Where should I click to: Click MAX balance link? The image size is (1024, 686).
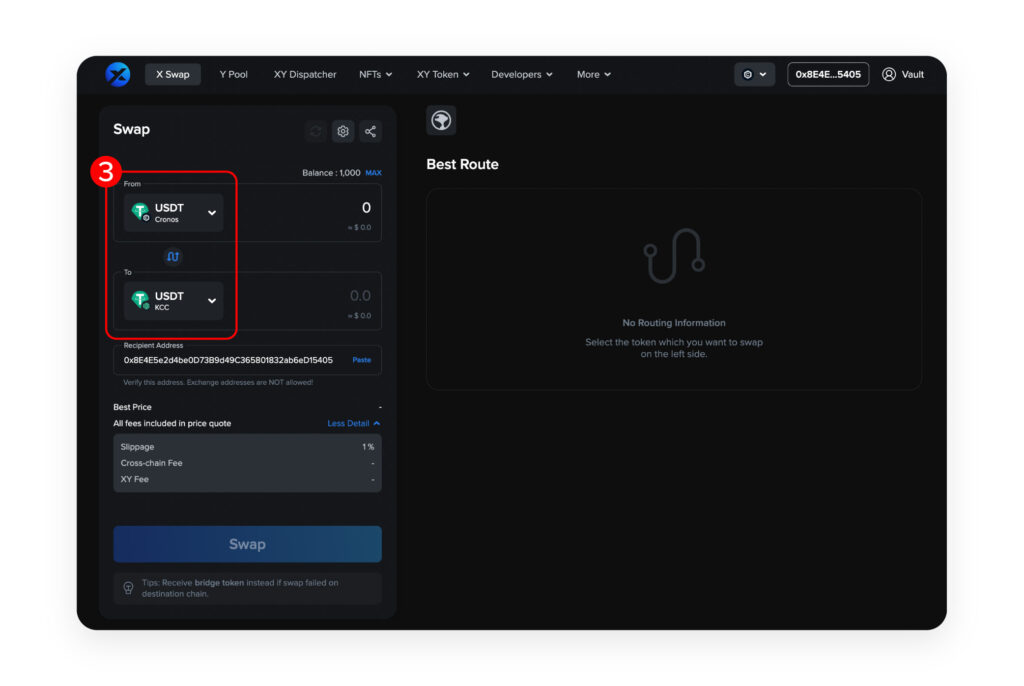pyautogui.click(x=374, y=172)
